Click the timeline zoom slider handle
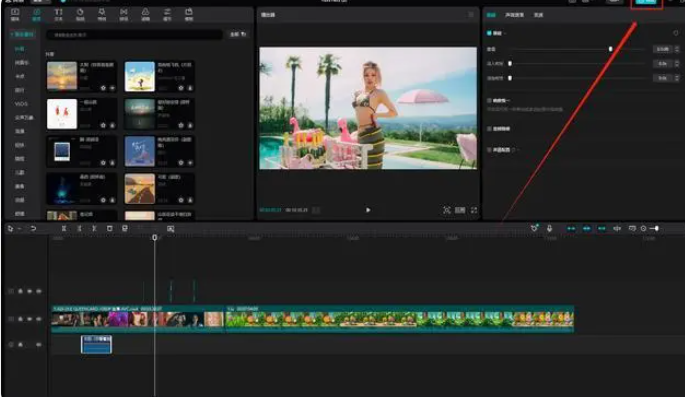The width and height of the screenshot is (685, 397). 657,228
